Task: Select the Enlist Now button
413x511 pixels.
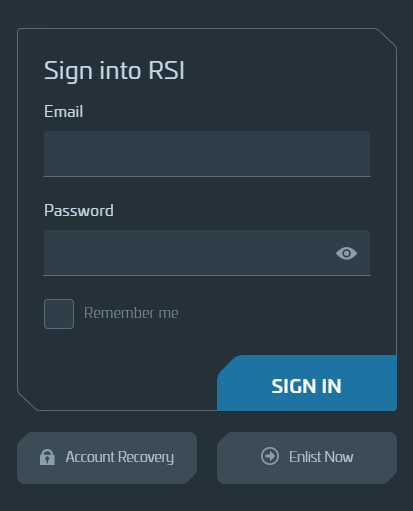Action: (x=307, y=458)
